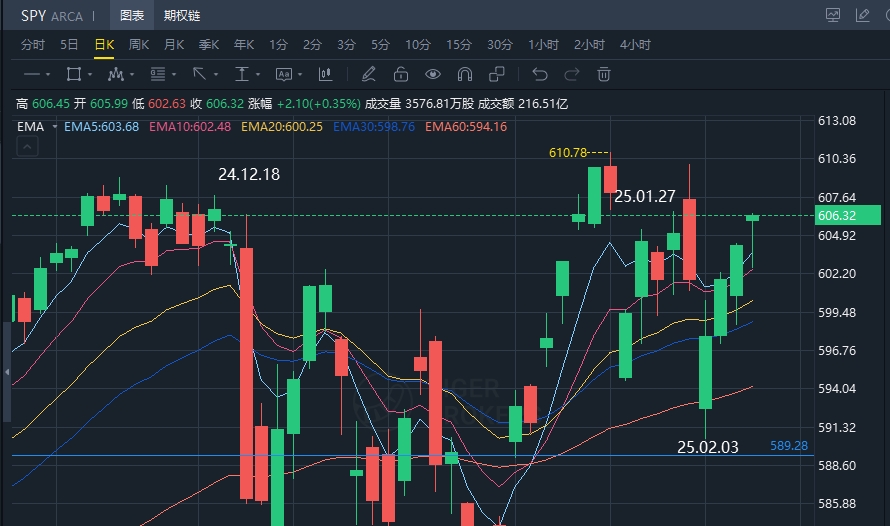Collapse the indicator legend chevron
Screen dimensions: 890x526
coord(27,148)
